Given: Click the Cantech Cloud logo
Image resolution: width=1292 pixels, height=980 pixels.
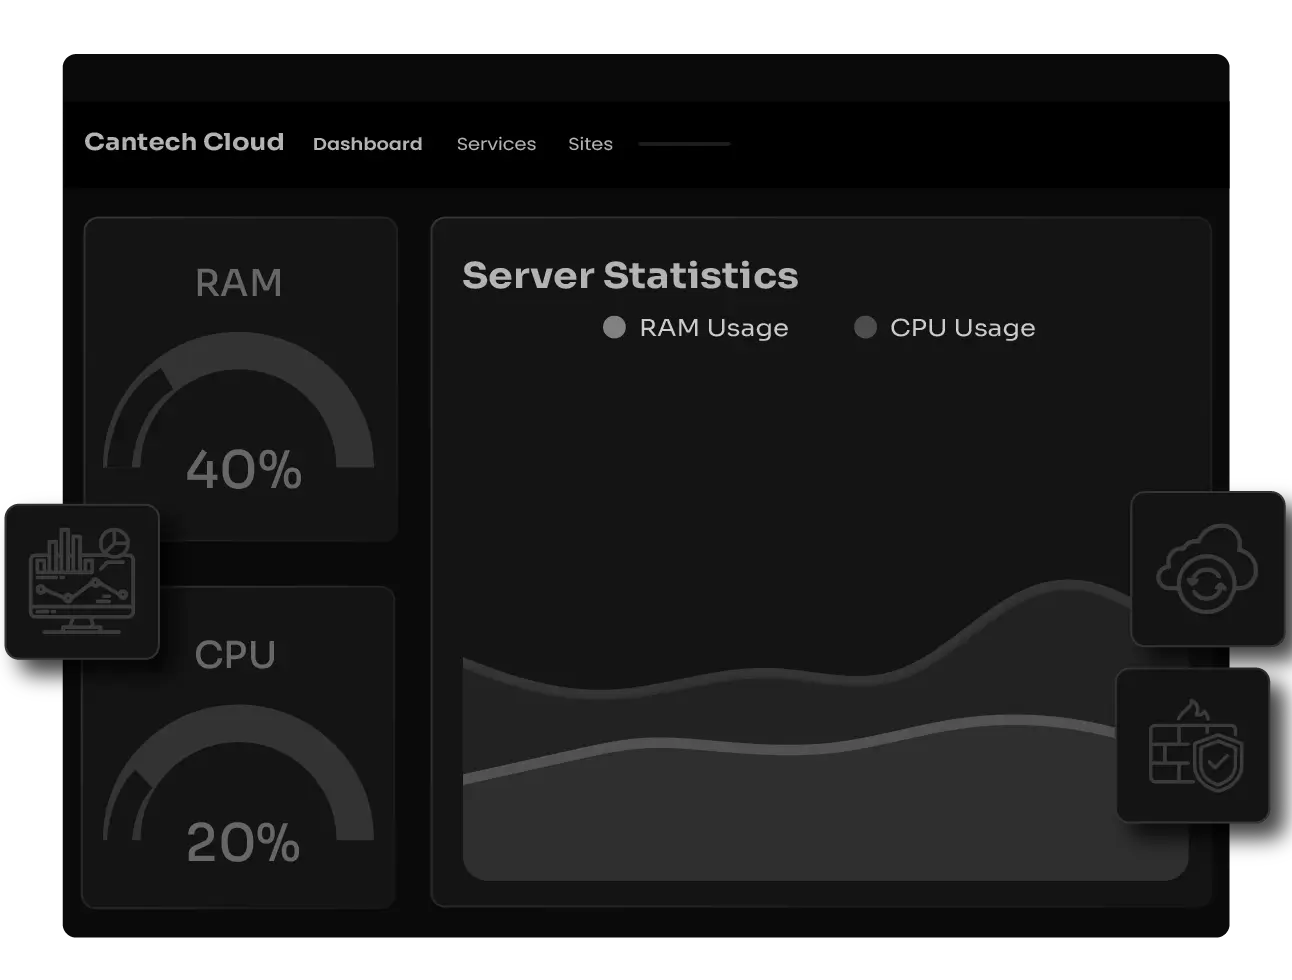Looking at the screenshot, I should (184, 142).
